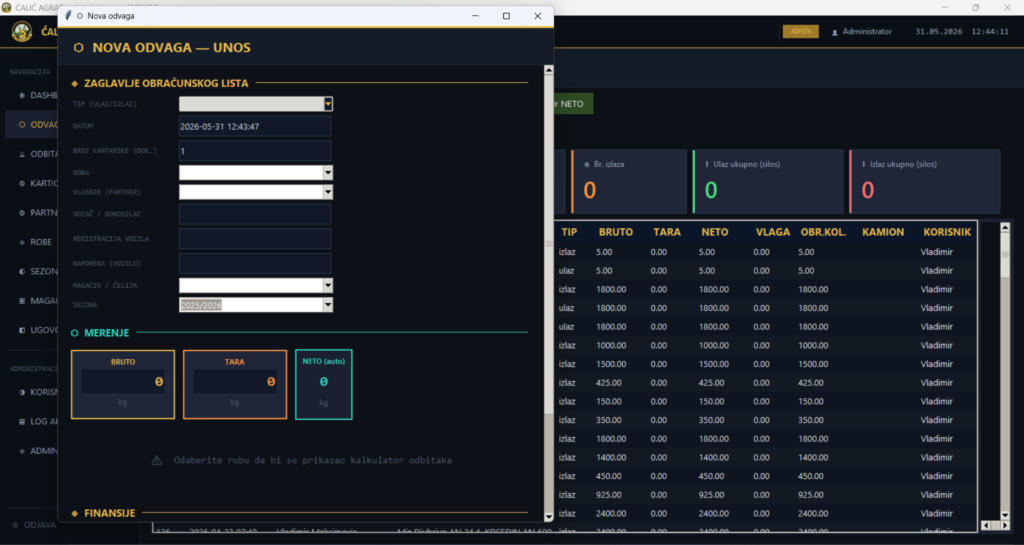Screen dimensions: 1024x545
Task: Click the BRUTO weight value field
Action: click(123, 382)
